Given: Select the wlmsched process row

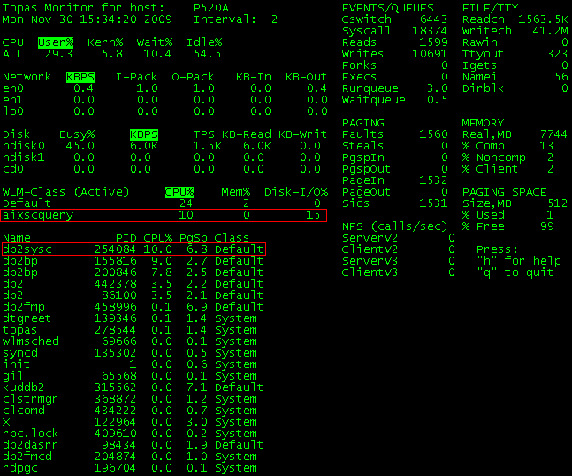Looking at the screenshot, I should [x=130, y=341].
